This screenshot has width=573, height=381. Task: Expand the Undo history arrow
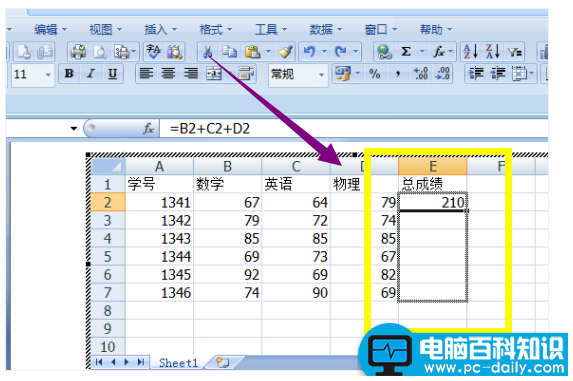[325, 52]
